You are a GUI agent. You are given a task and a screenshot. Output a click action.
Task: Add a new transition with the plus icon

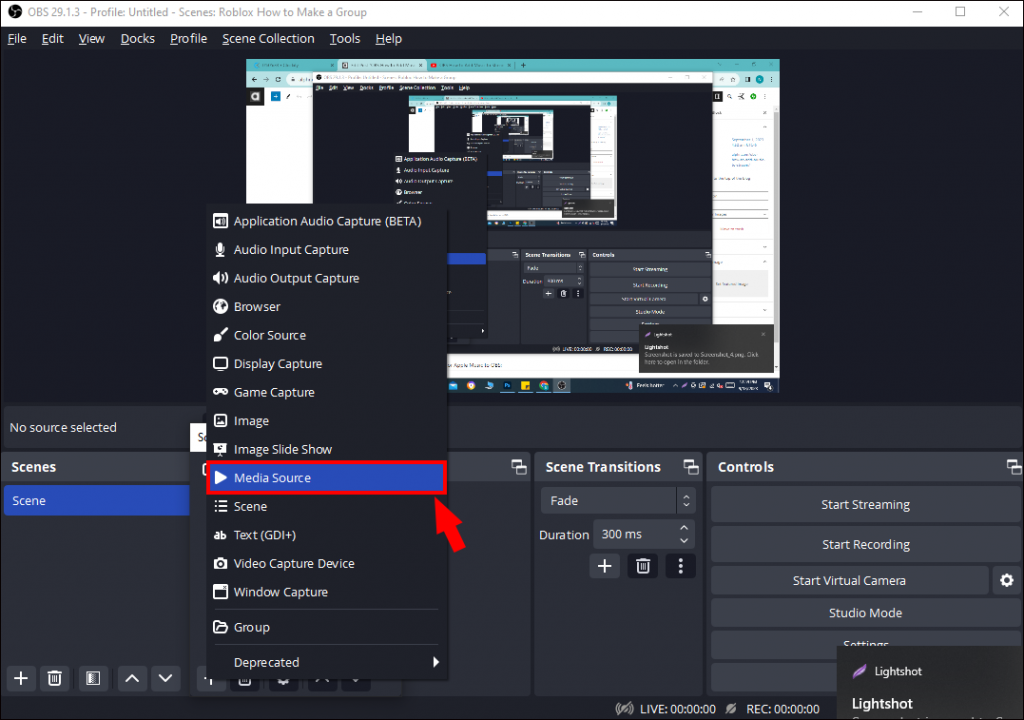[604, 566]
